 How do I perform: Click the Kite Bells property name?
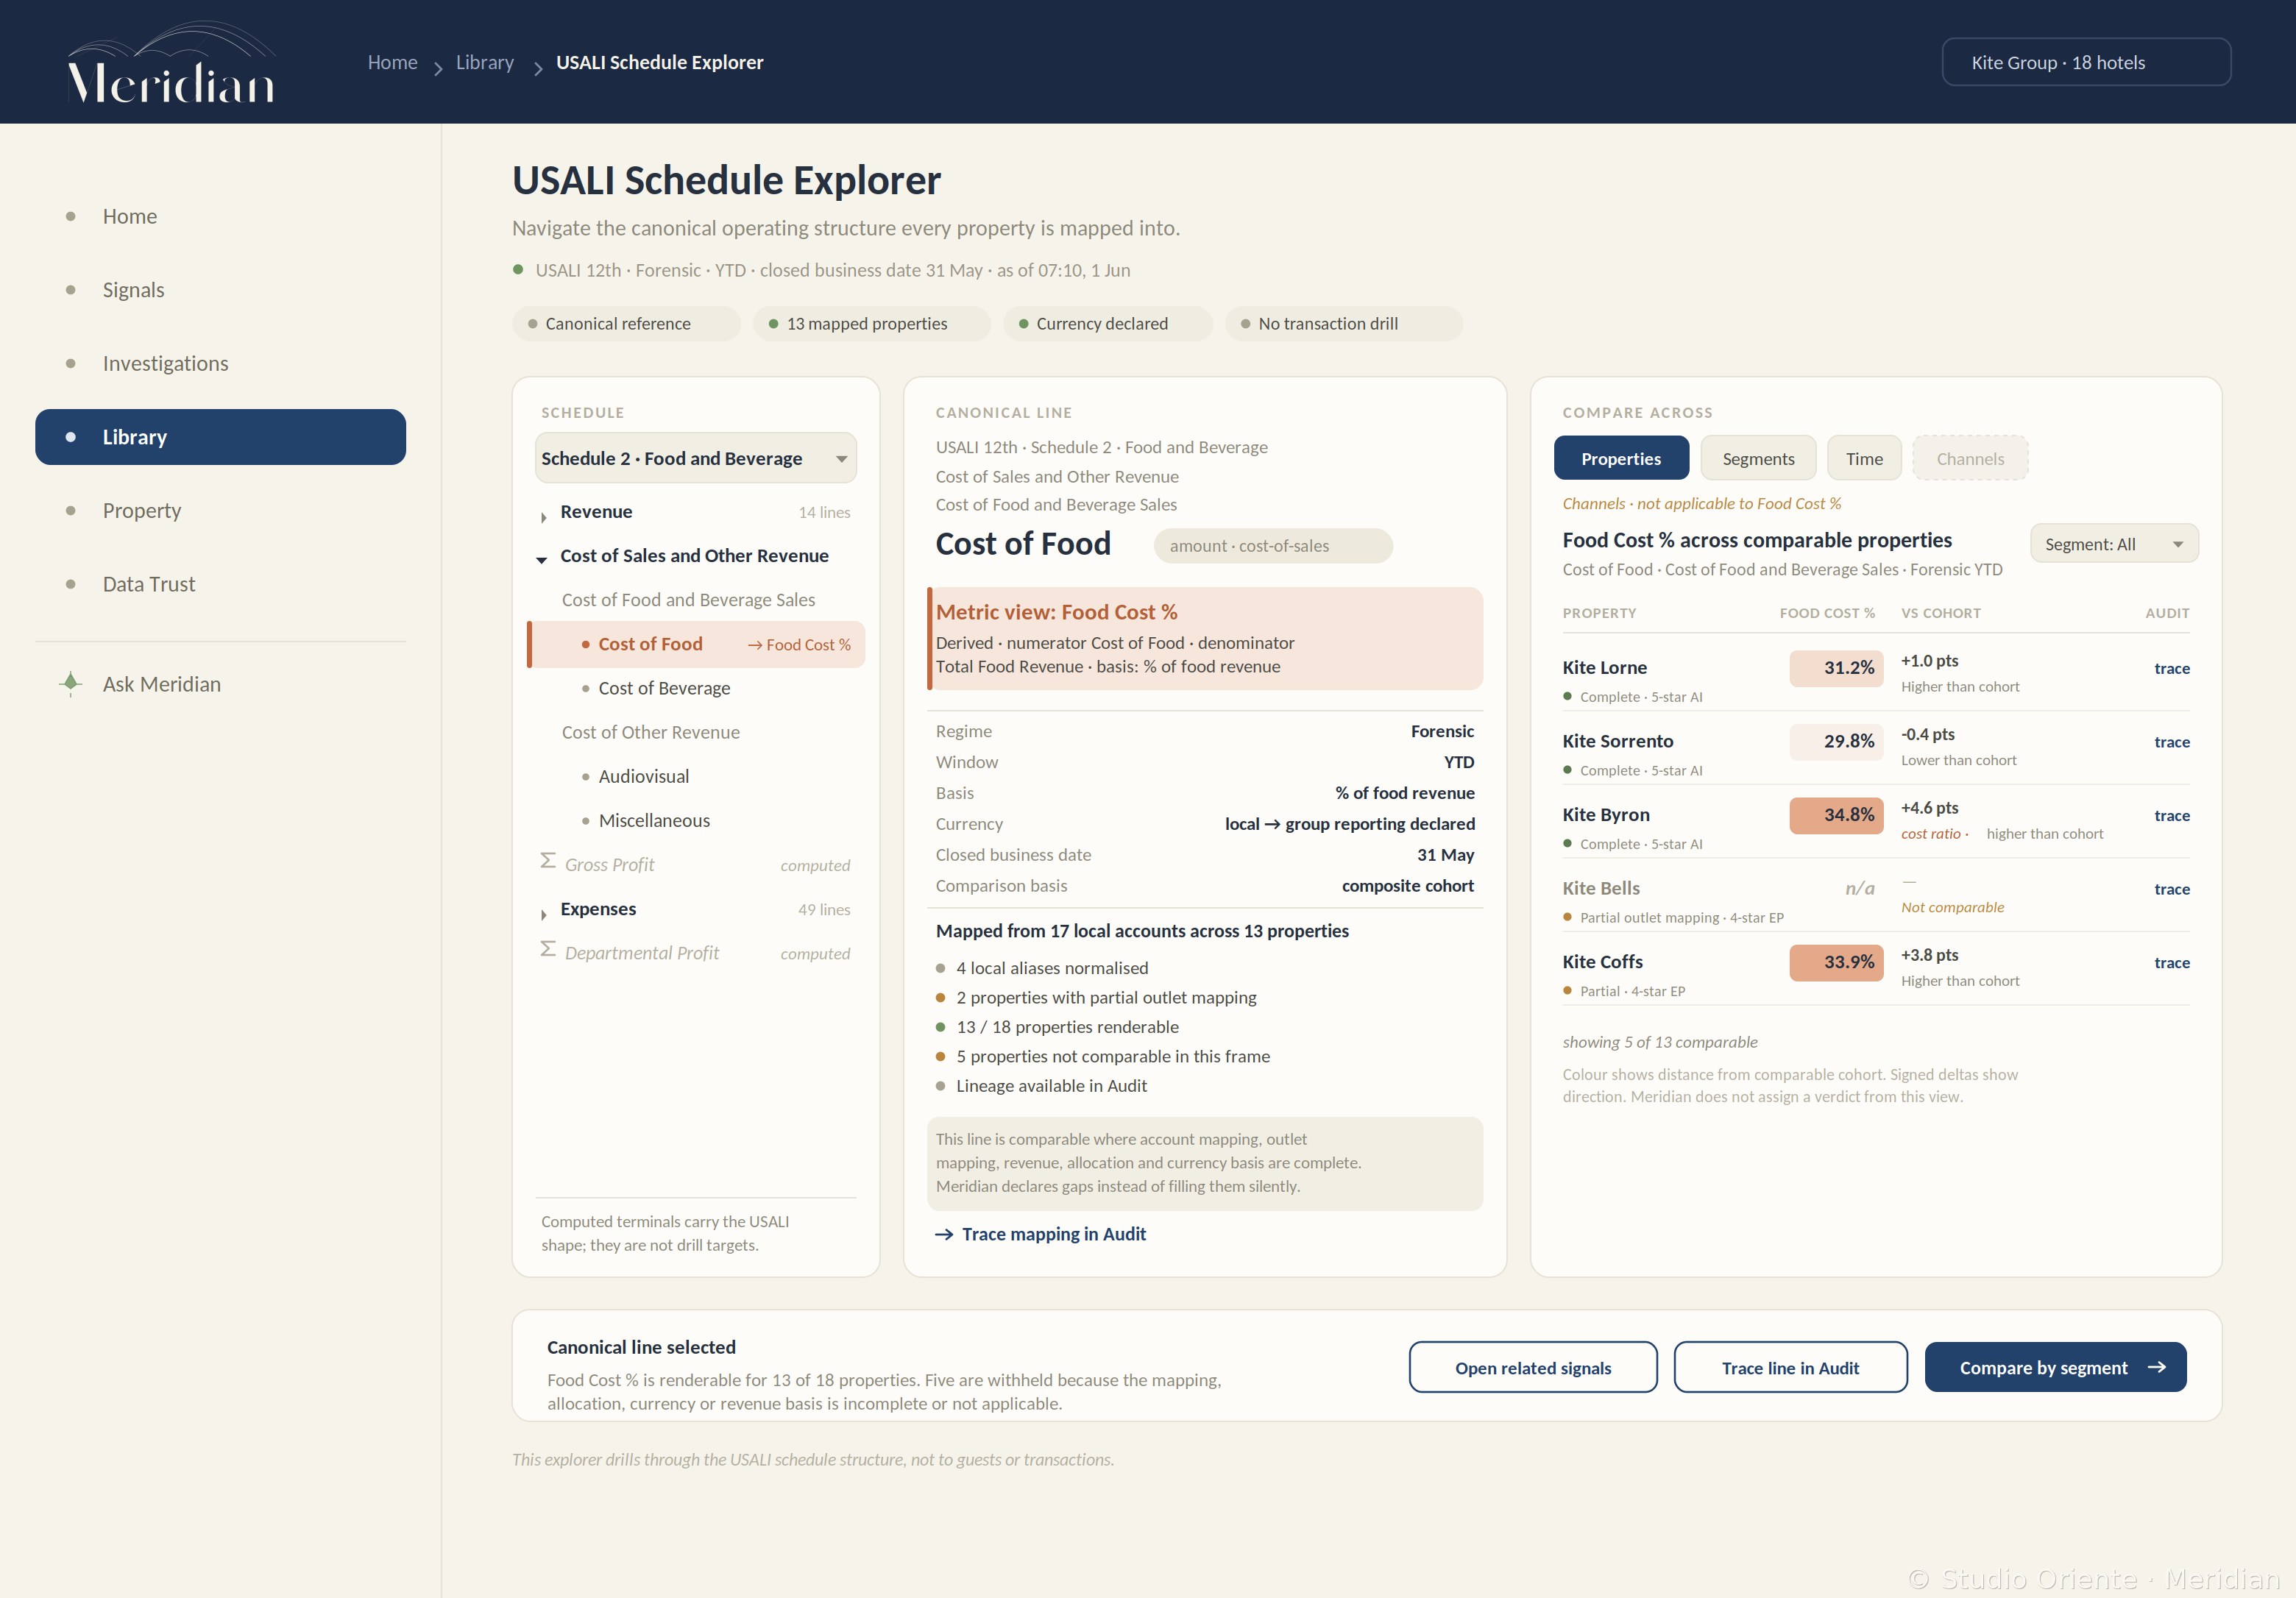pyautogui.click(x=1601, y=888)
